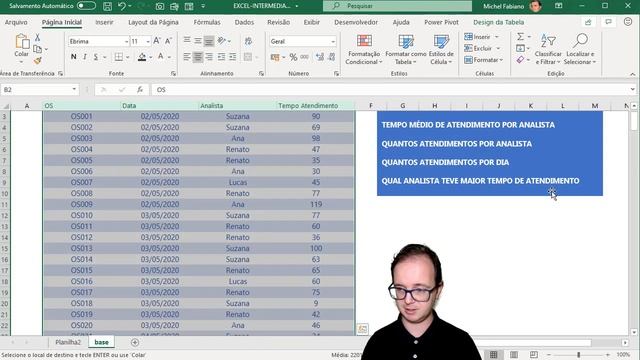Open the Geral number format dropdown
This screenshot has height=360, width=640.
tap(333, 41)
